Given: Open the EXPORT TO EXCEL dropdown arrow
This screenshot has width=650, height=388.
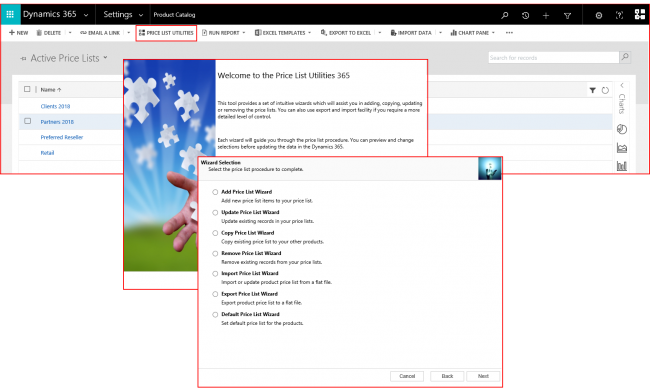Looking at the screenshot, I should pyautogui.click(x=380, y=33).
